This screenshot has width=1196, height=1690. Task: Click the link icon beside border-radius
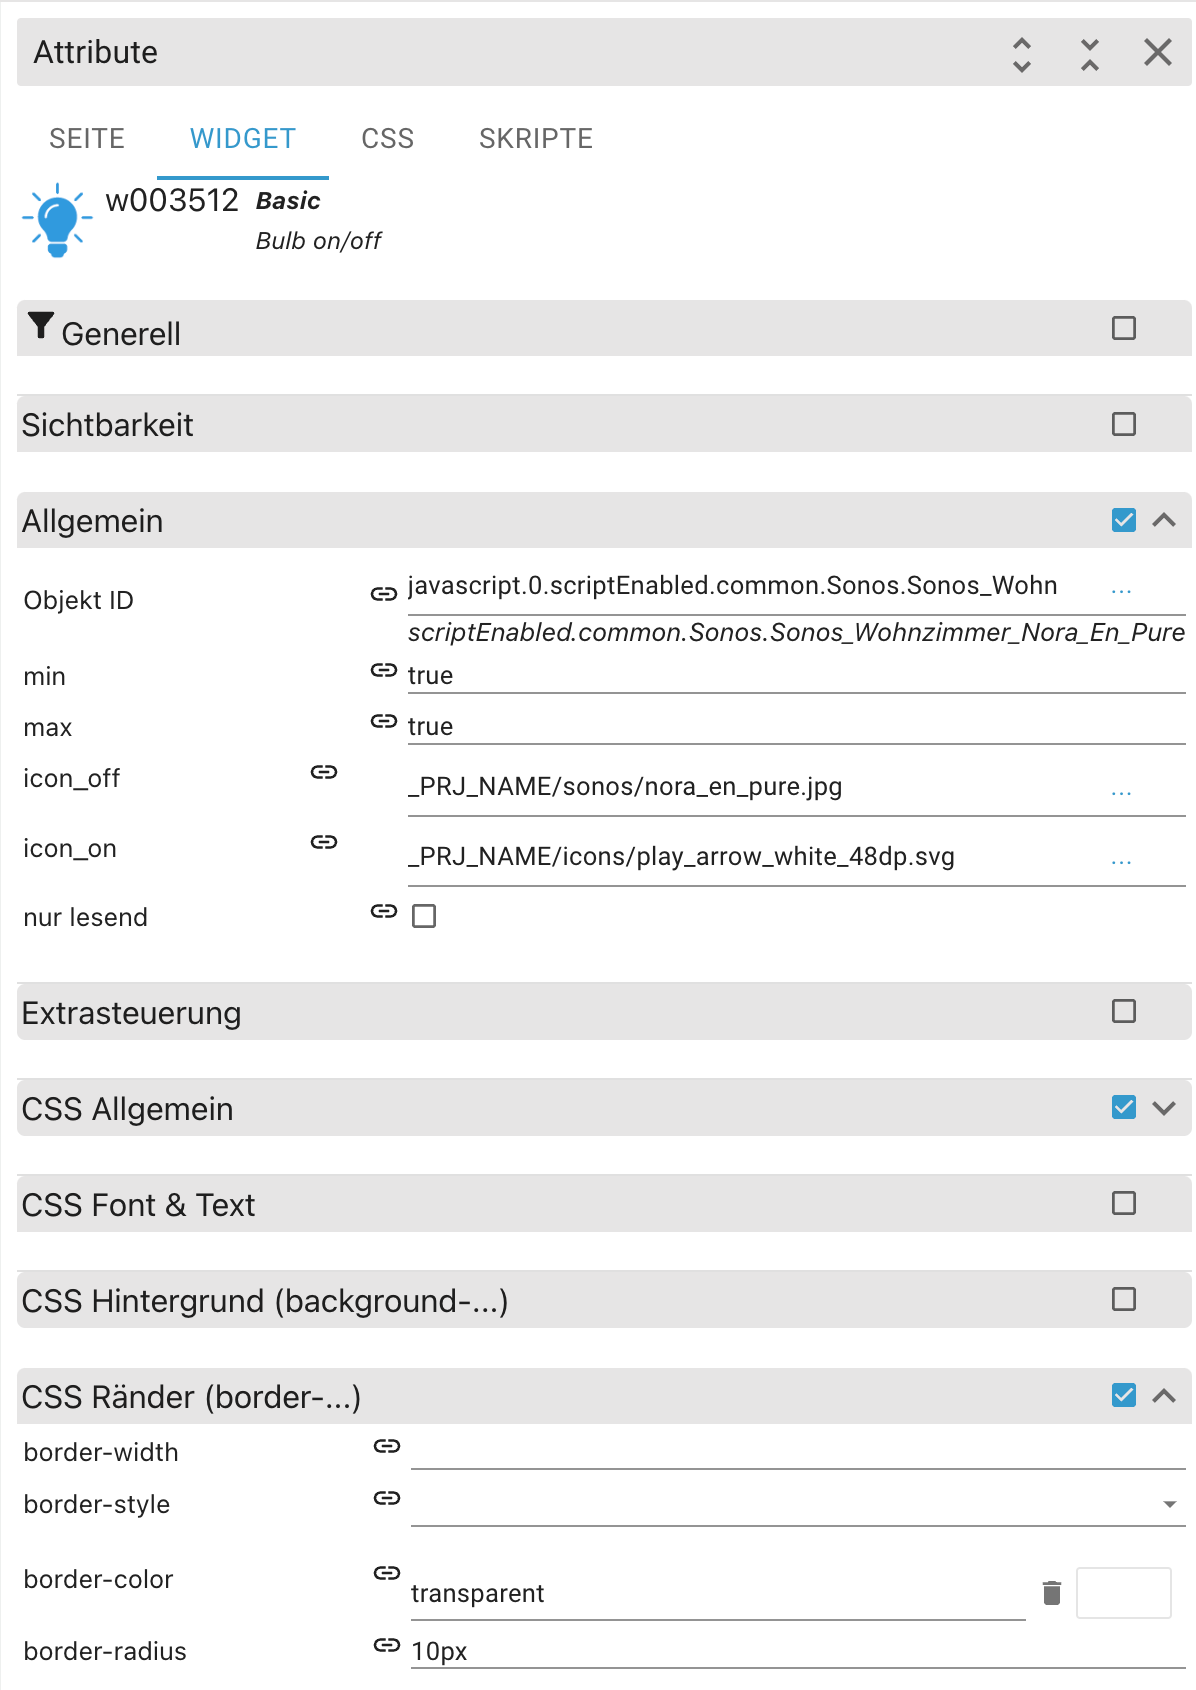(387, 1645)
